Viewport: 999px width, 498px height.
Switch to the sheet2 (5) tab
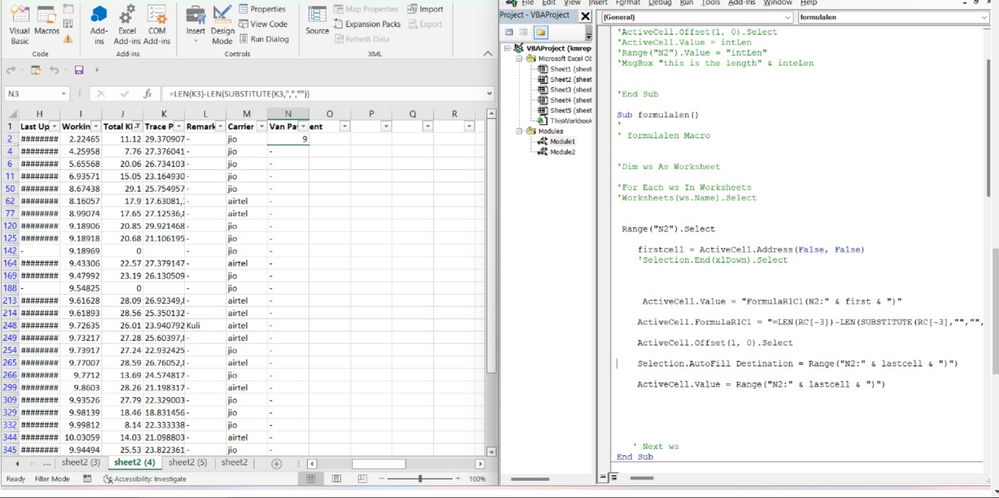point(187,463)
